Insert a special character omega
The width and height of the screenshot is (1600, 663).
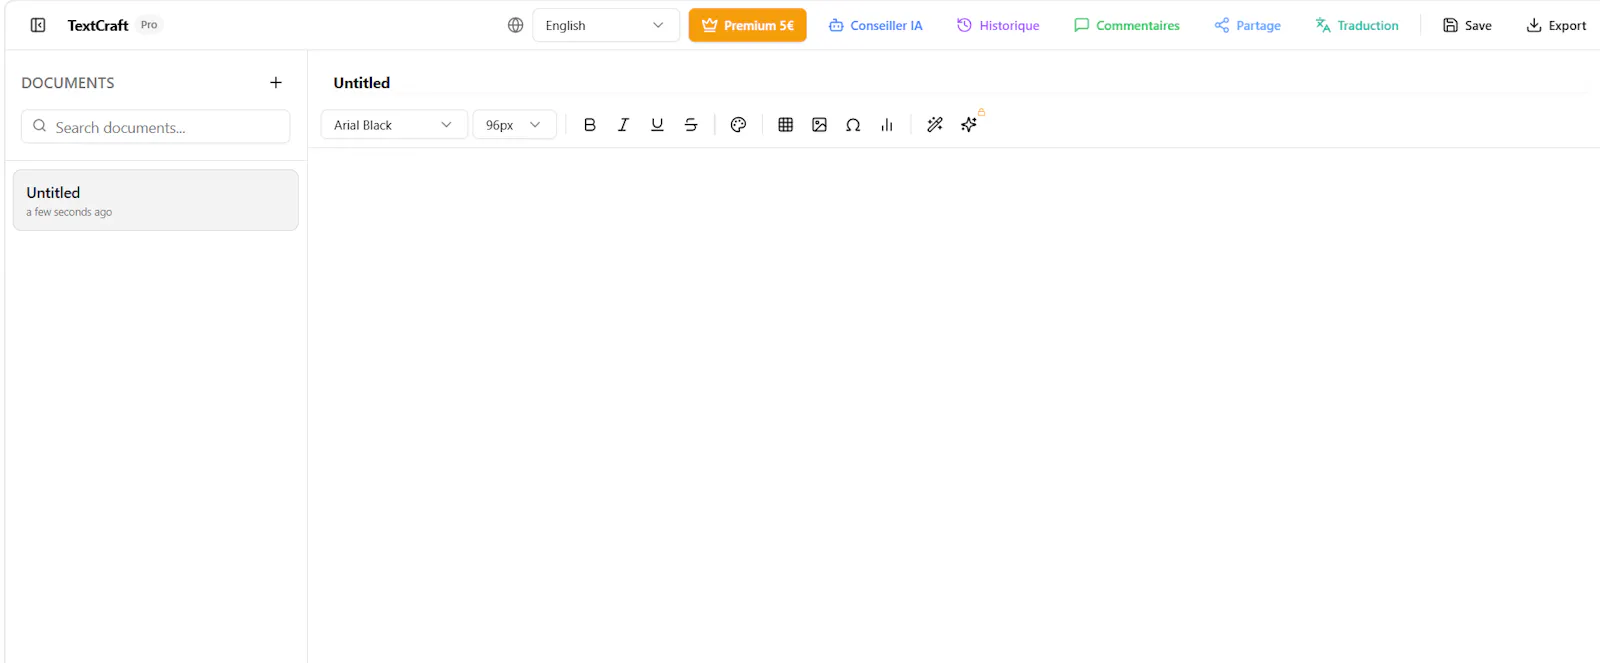point(853,125)
